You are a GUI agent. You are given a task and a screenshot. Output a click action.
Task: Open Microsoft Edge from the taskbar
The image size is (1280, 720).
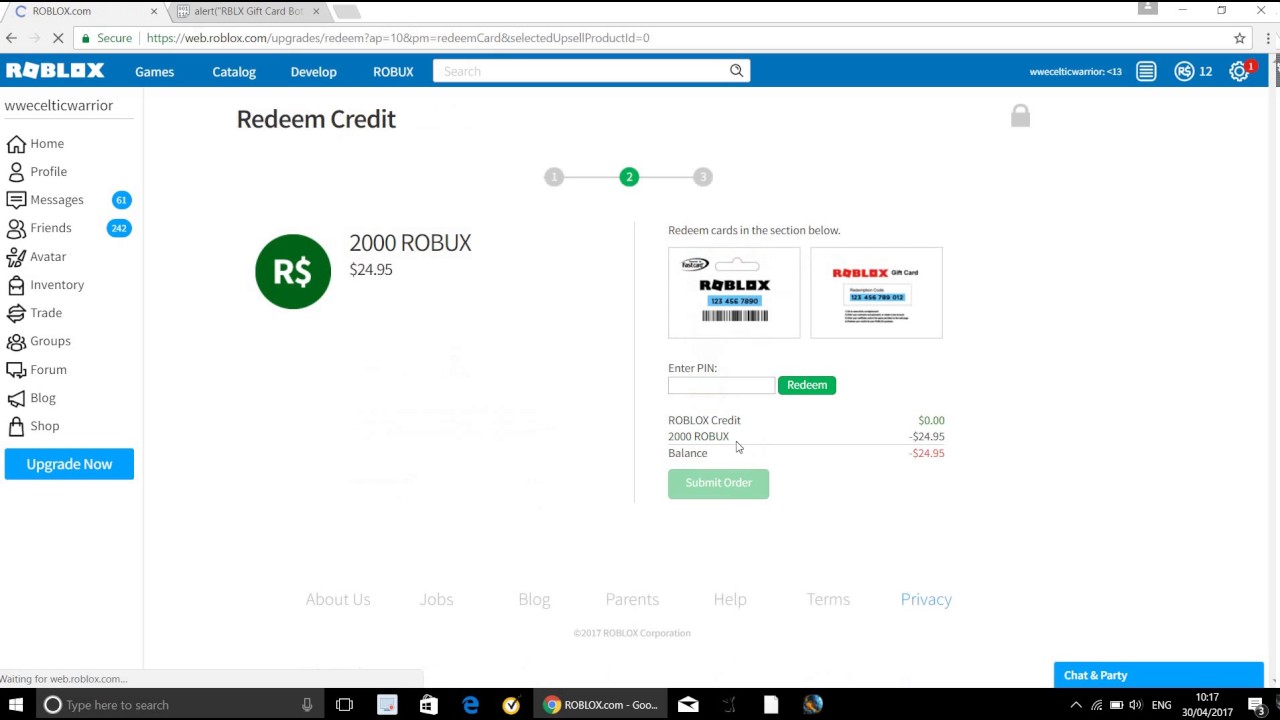click(470, 705)
